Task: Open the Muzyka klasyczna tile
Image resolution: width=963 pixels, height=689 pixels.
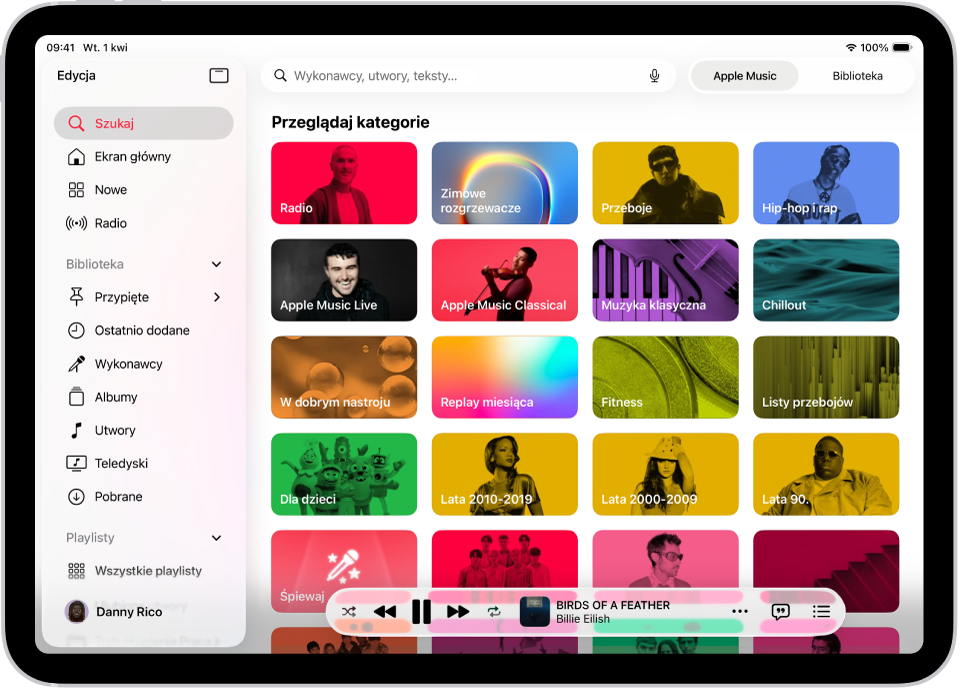Action: [666, 280]
